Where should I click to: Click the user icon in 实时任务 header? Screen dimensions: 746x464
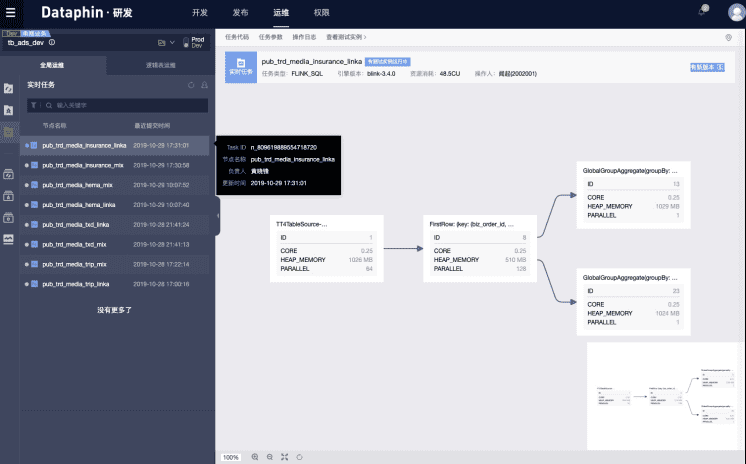click(205, 85)
